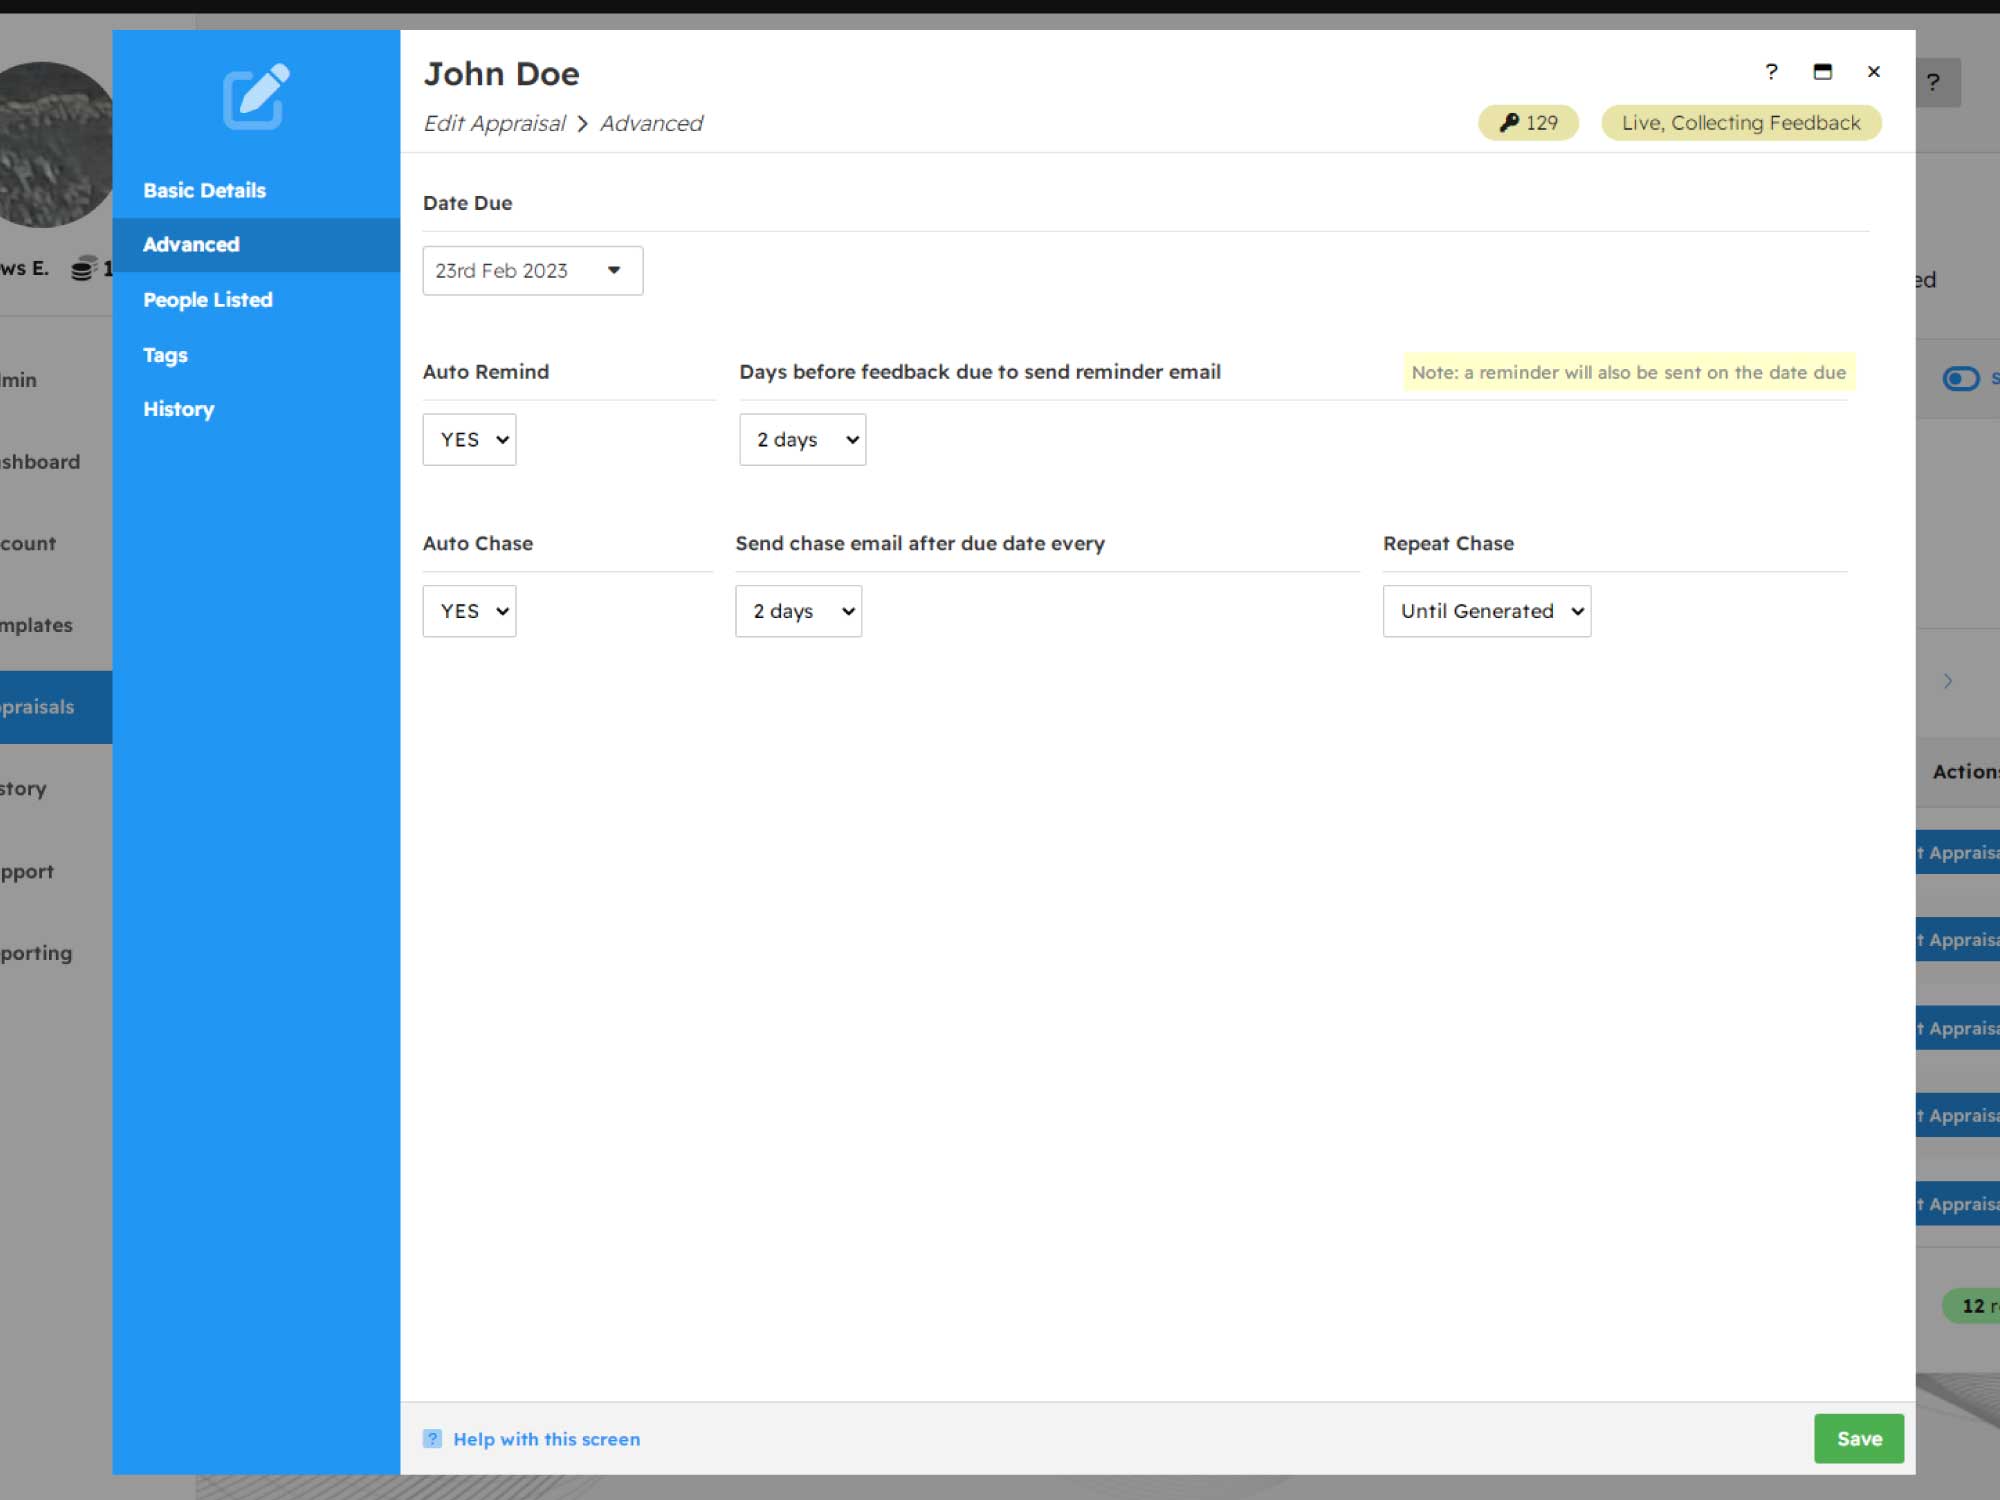The width and height of the screenshot is (2000, 1500).
Task: Open the Auto Remind YES dropdown
Action: coord(469,440)
